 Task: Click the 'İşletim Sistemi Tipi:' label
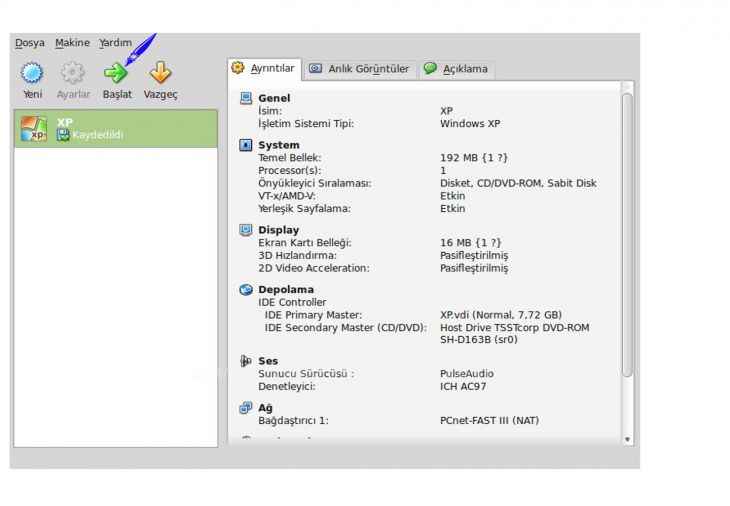click(306, 124)
